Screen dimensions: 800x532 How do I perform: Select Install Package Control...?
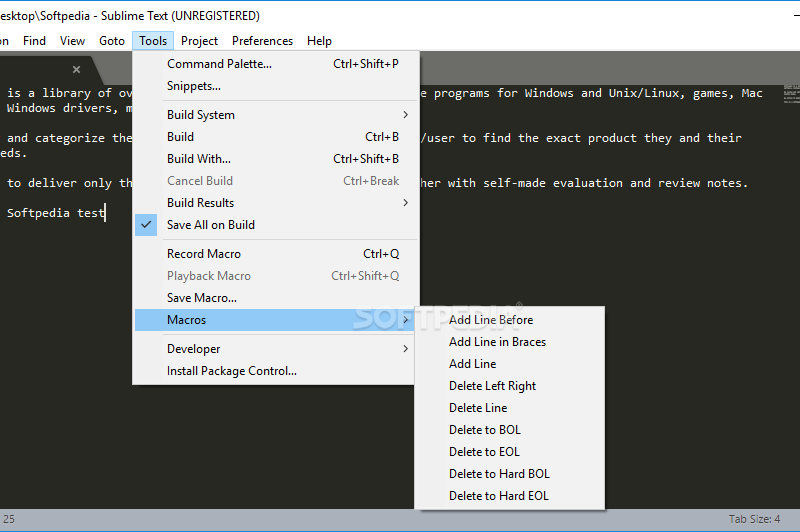(276, 371)
